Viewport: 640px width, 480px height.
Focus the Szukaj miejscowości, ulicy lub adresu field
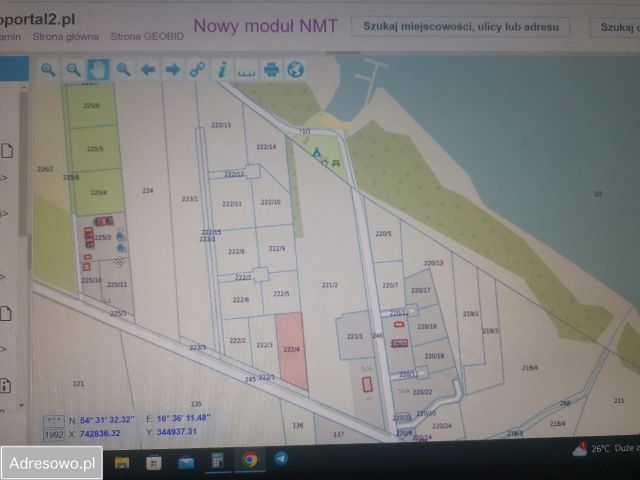460,27
